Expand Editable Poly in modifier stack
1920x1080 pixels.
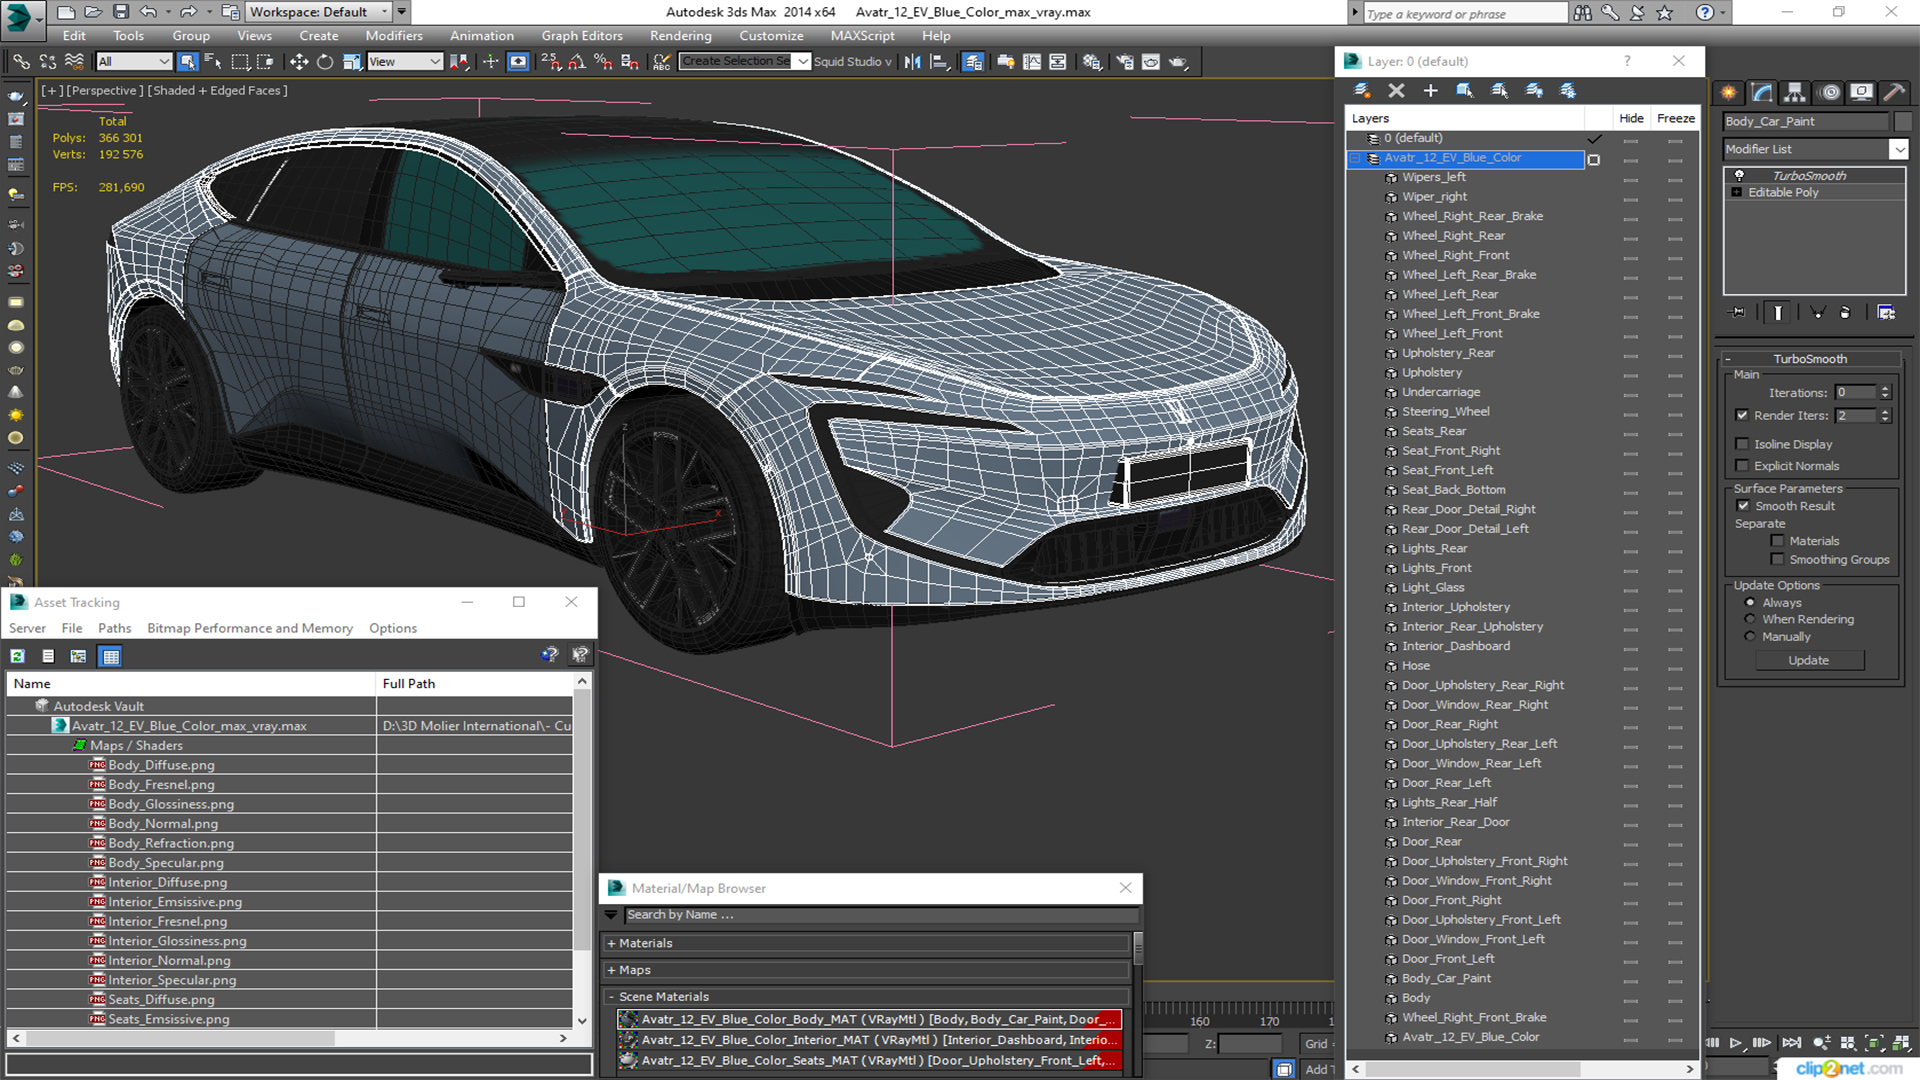pos(1737,192)
